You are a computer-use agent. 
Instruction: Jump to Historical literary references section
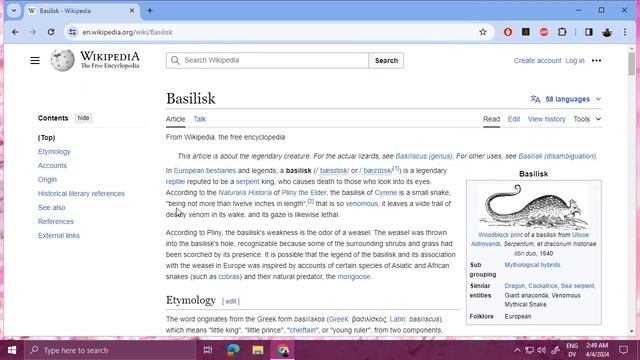[81, 193]
